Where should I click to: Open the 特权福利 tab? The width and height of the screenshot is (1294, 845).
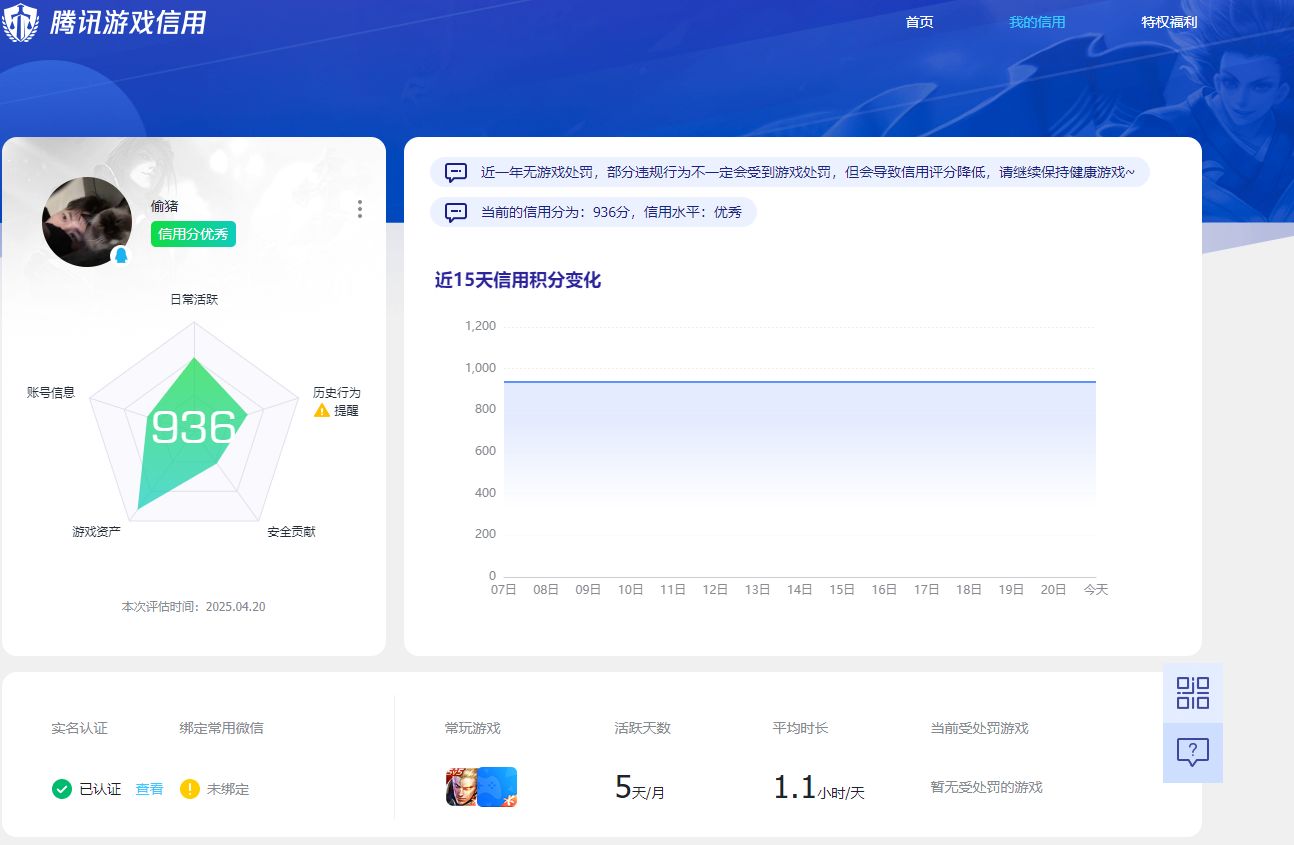click(1169, 22)
